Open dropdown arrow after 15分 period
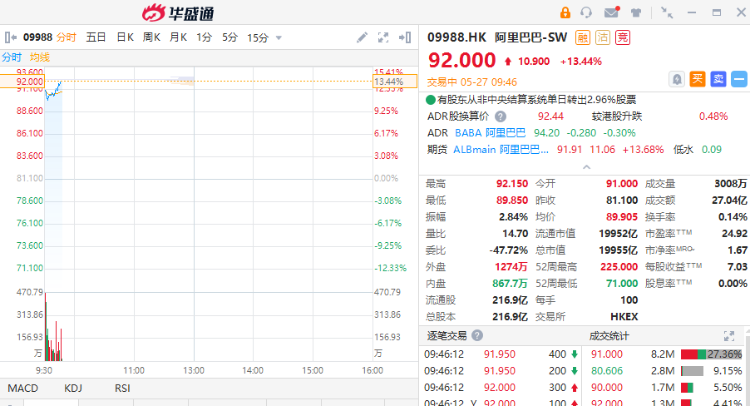The image size is (750, 406). pyautogui.click(x=278, y=38)
